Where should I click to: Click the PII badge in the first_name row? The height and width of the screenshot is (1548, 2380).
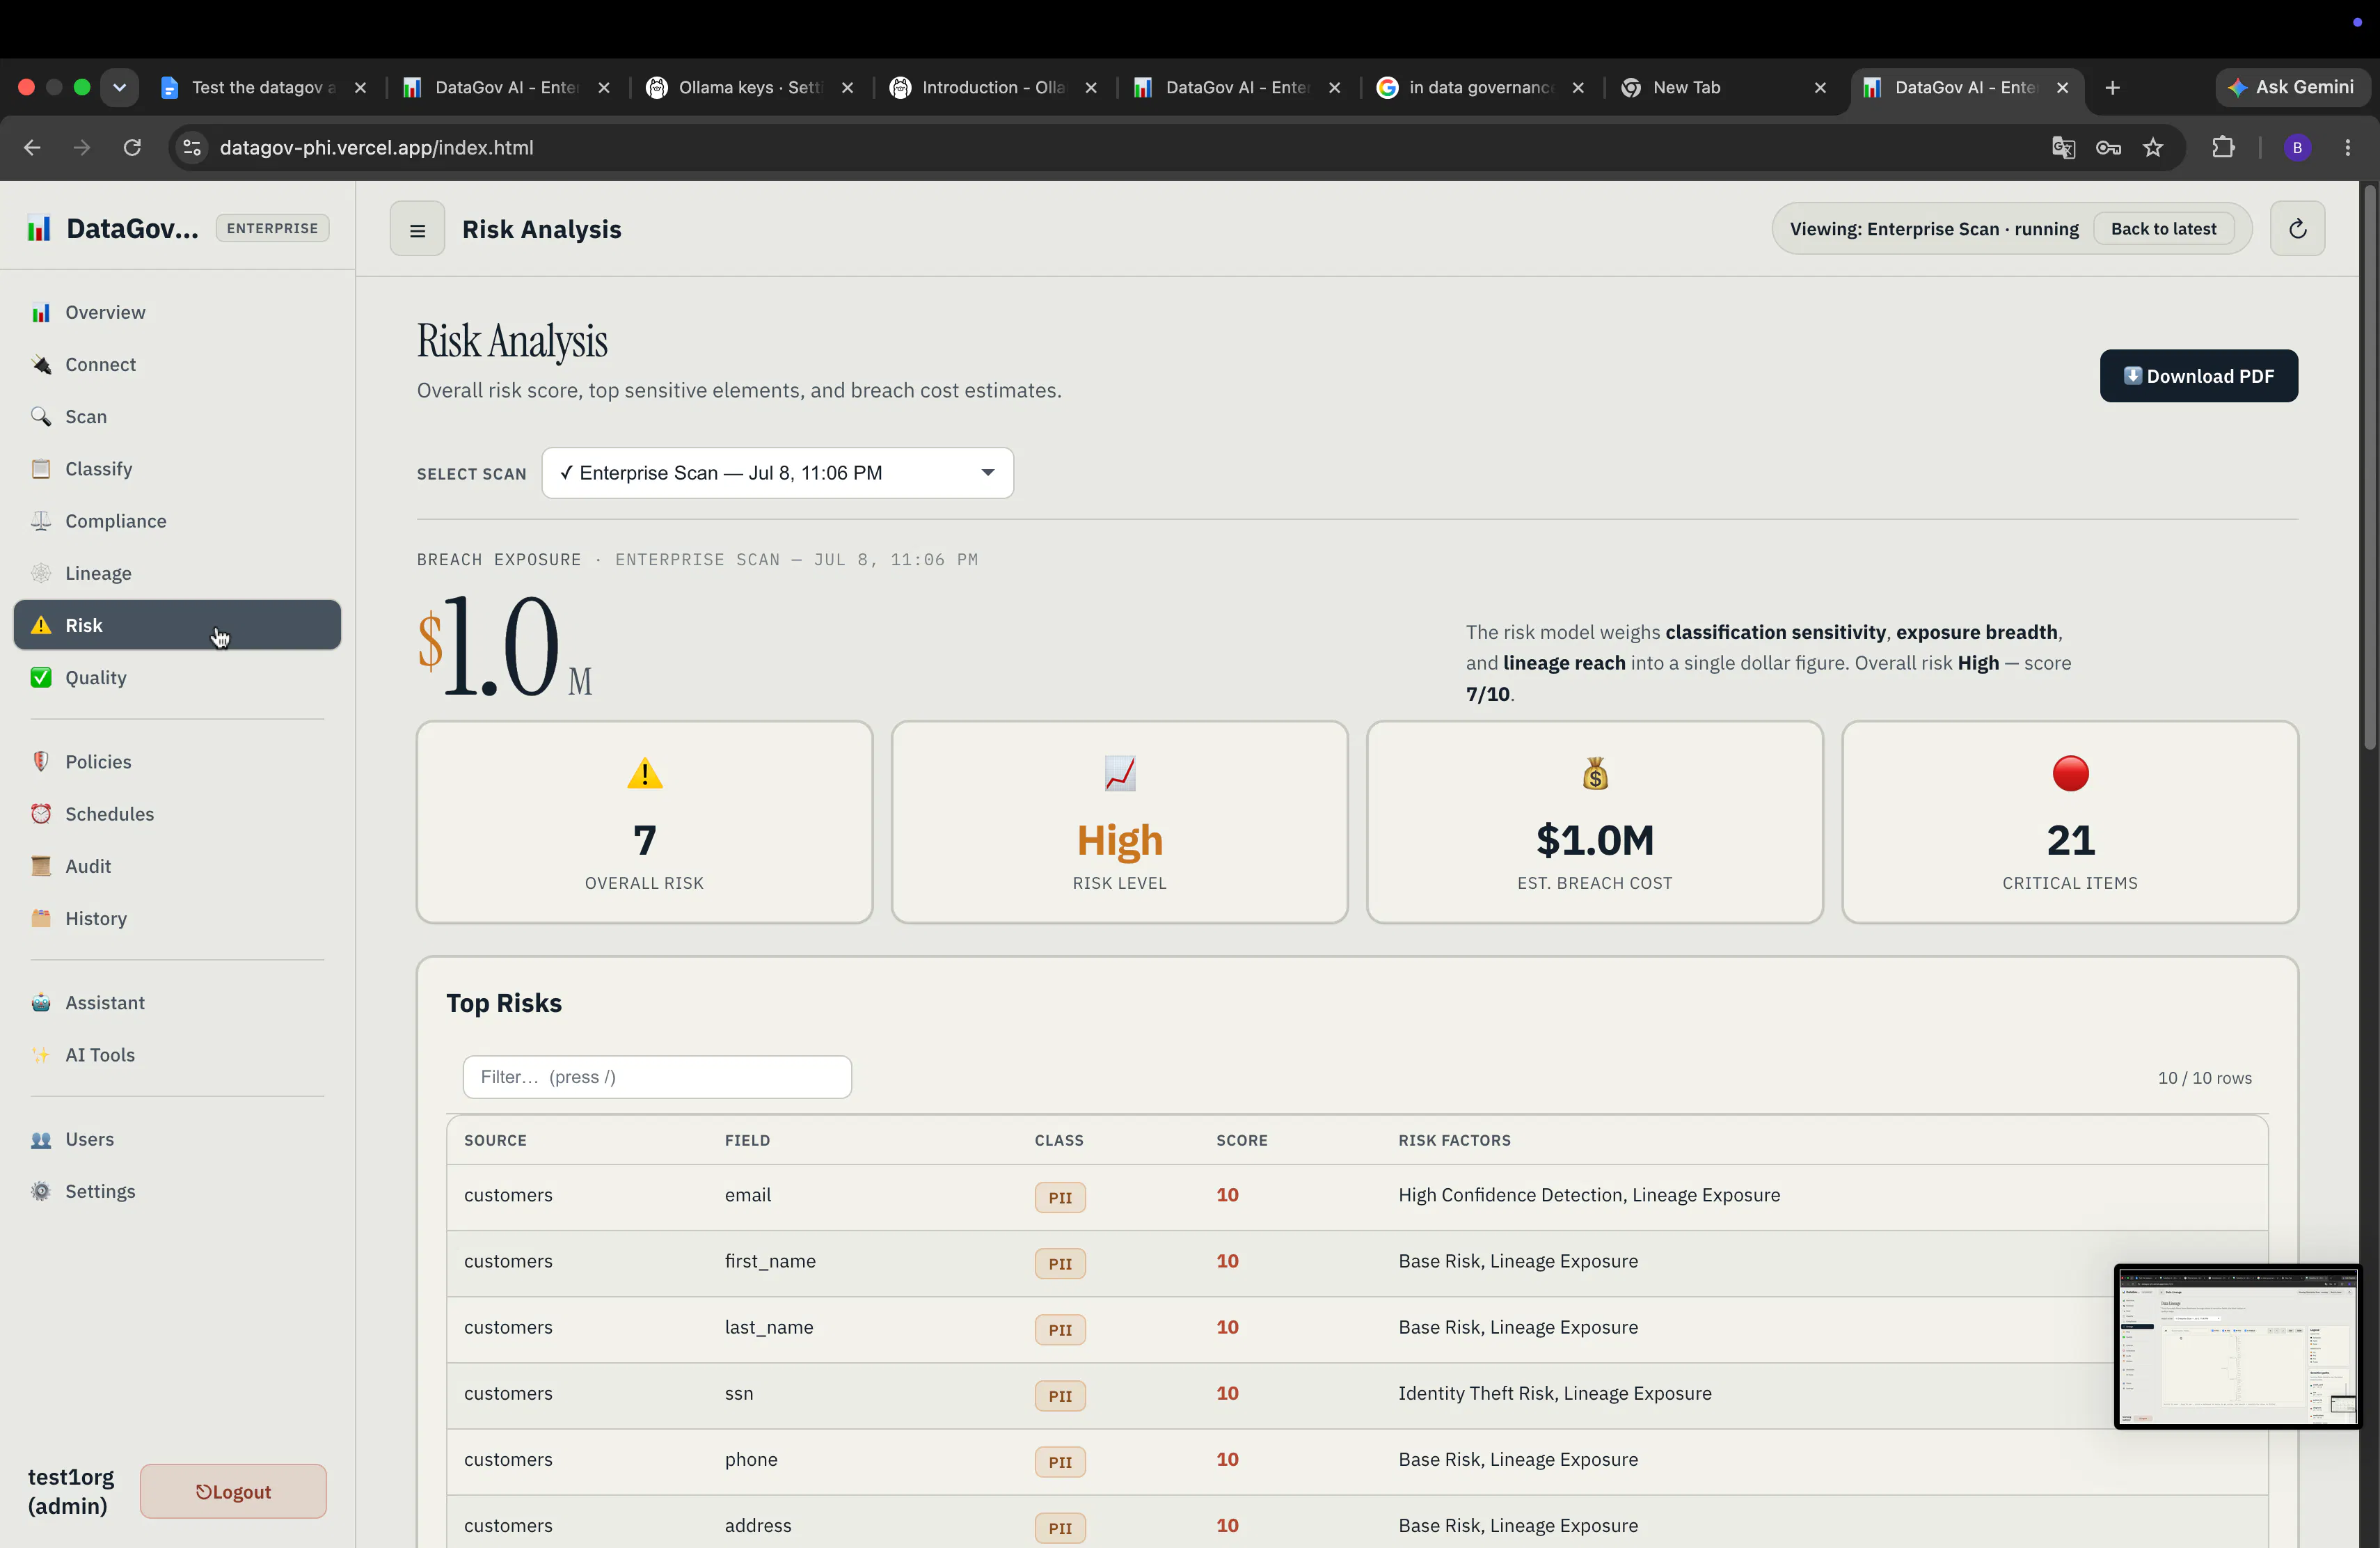click(x=1060, y=1263)
